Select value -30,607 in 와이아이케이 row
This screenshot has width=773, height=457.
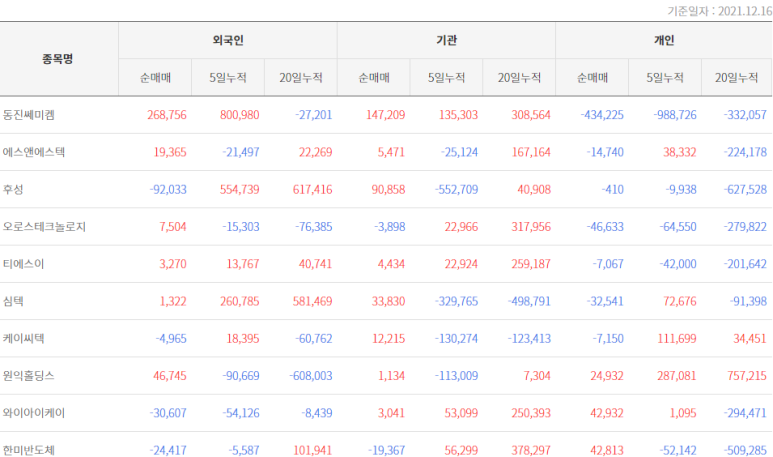point(168,413)
